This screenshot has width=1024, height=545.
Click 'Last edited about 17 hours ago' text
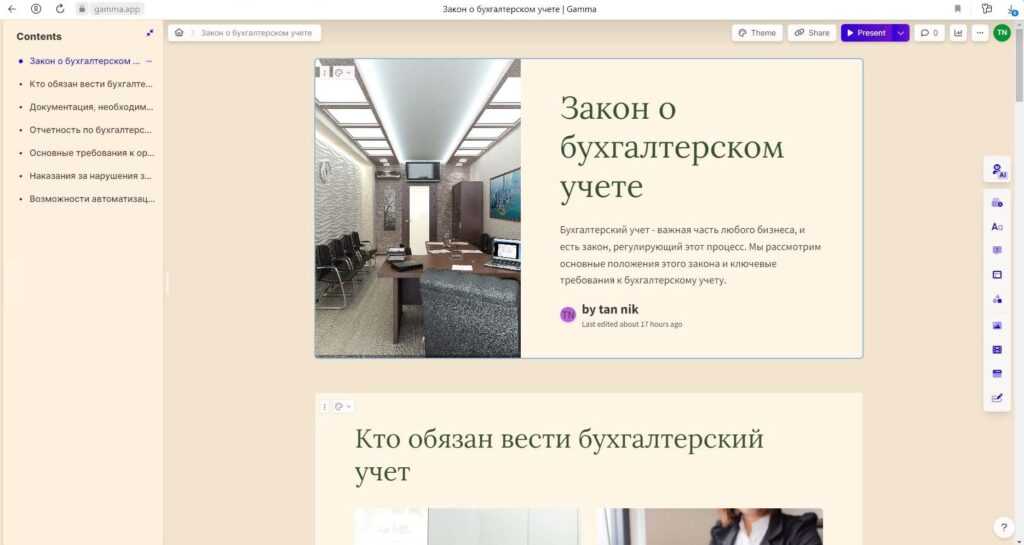pos(632,324)
